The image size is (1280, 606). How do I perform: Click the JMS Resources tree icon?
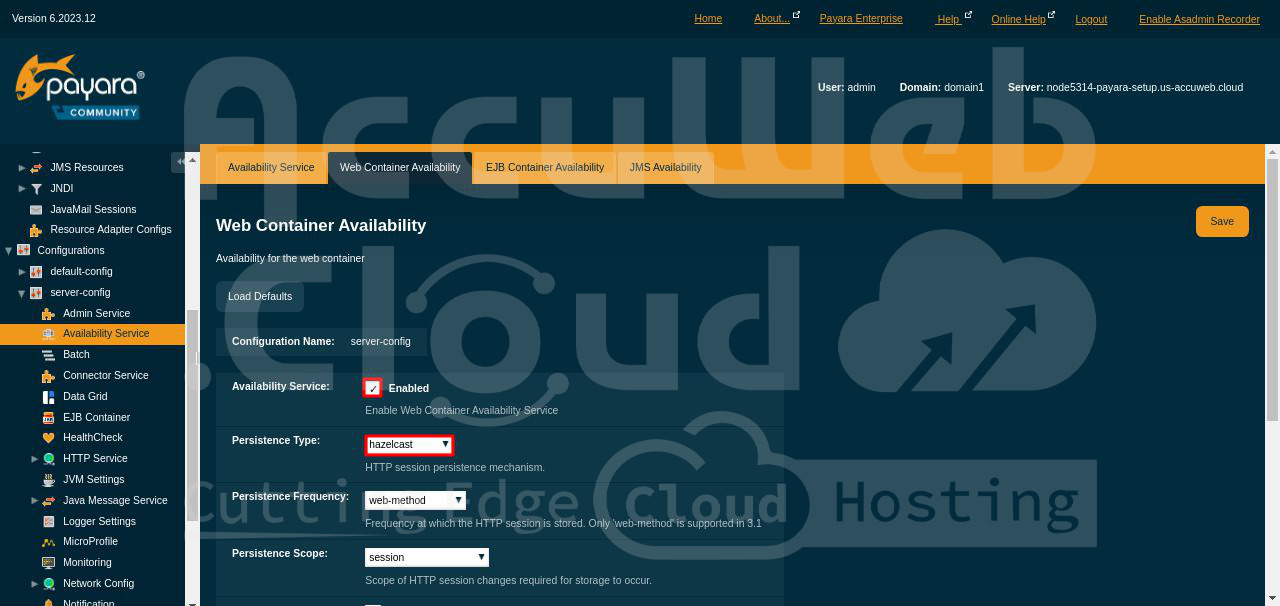tap(36, 167)
